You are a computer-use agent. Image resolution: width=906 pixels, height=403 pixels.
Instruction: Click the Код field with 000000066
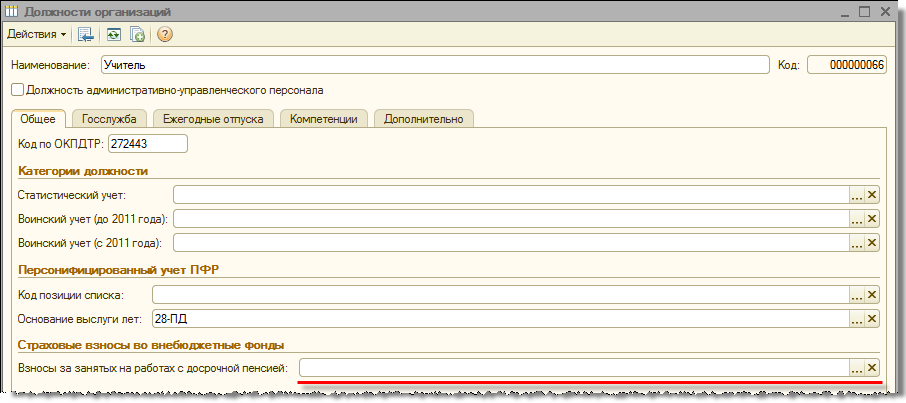[x=846, y=65]
